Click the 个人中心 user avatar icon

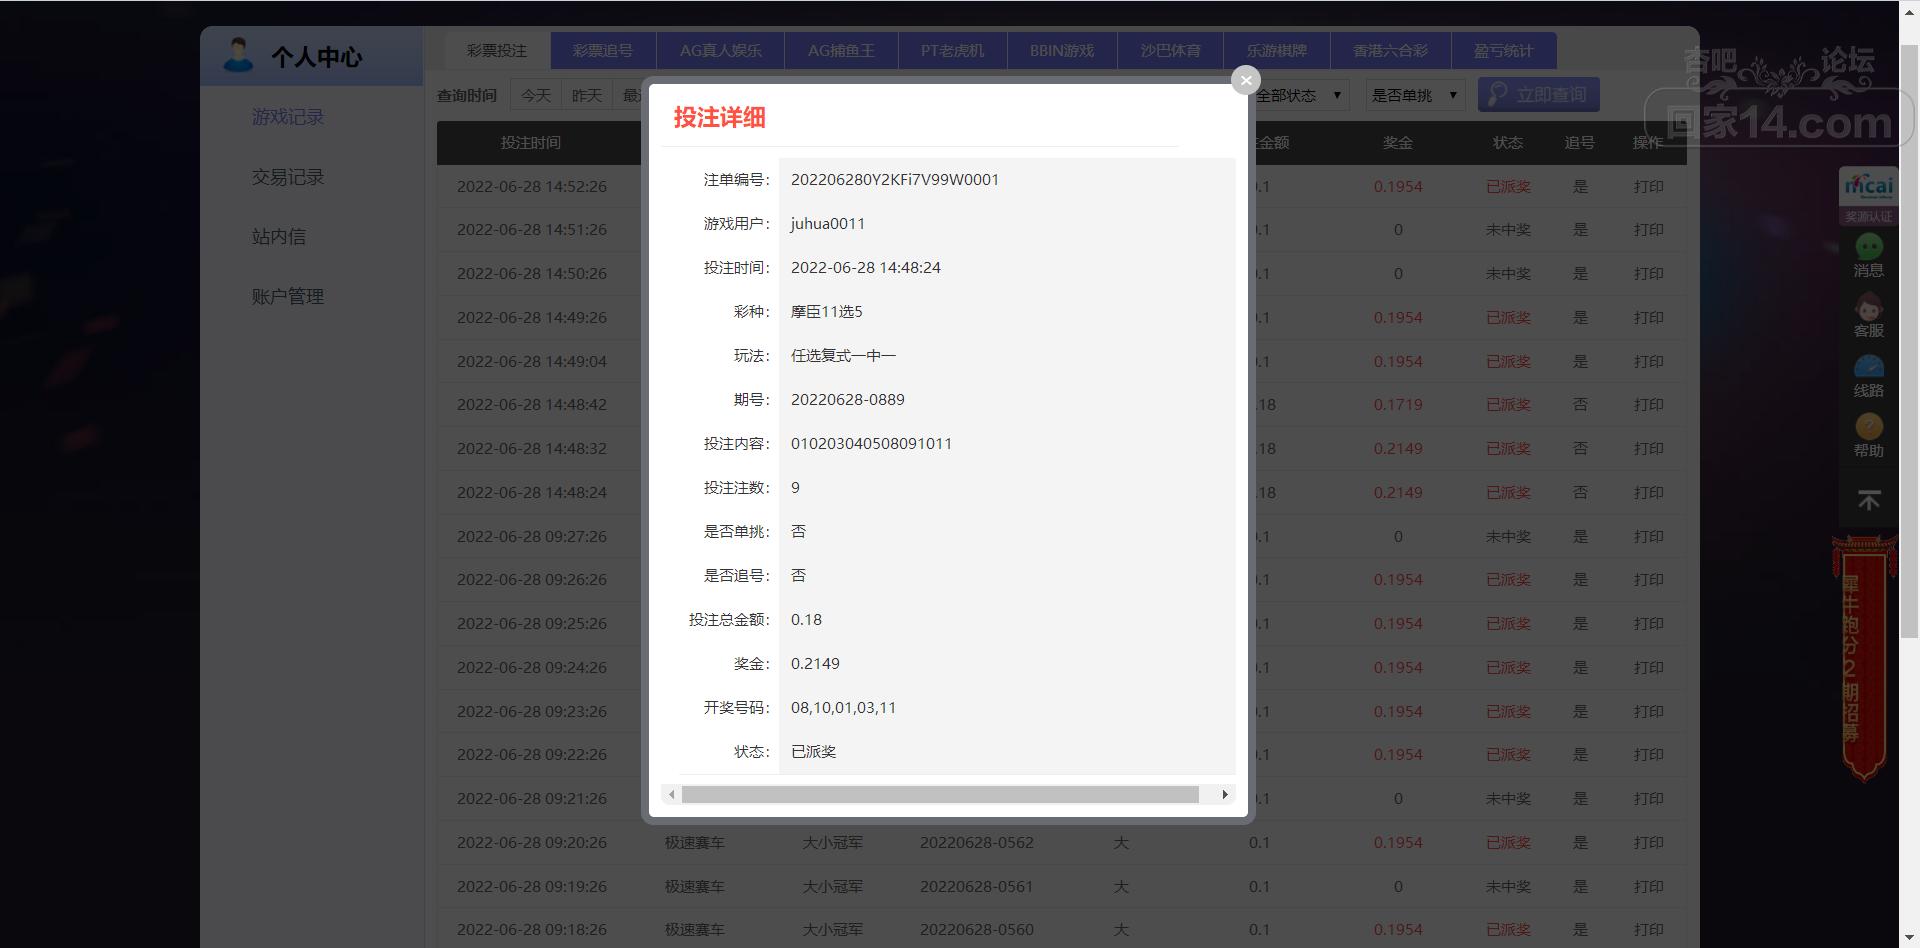coord(238,56)
